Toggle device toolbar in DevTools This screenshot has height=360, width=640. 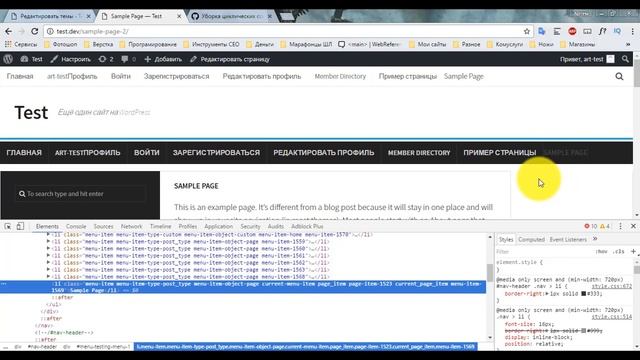pos(20,226)
